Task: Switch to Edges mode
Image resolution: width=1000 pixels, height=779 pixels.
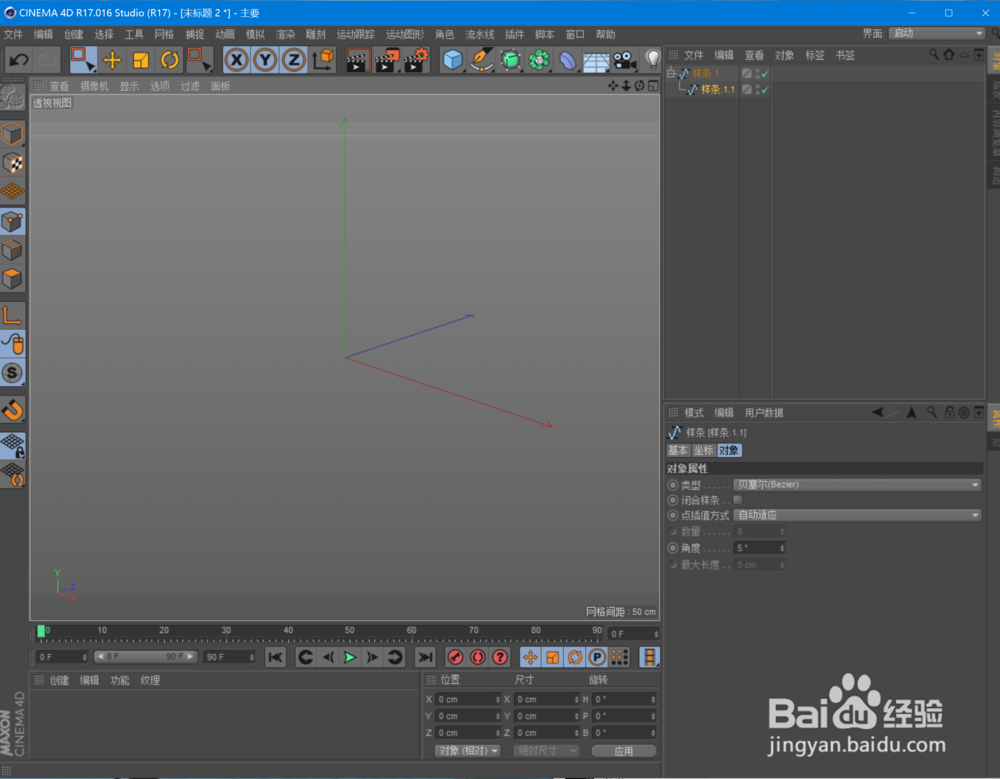Action: (12, 250)
